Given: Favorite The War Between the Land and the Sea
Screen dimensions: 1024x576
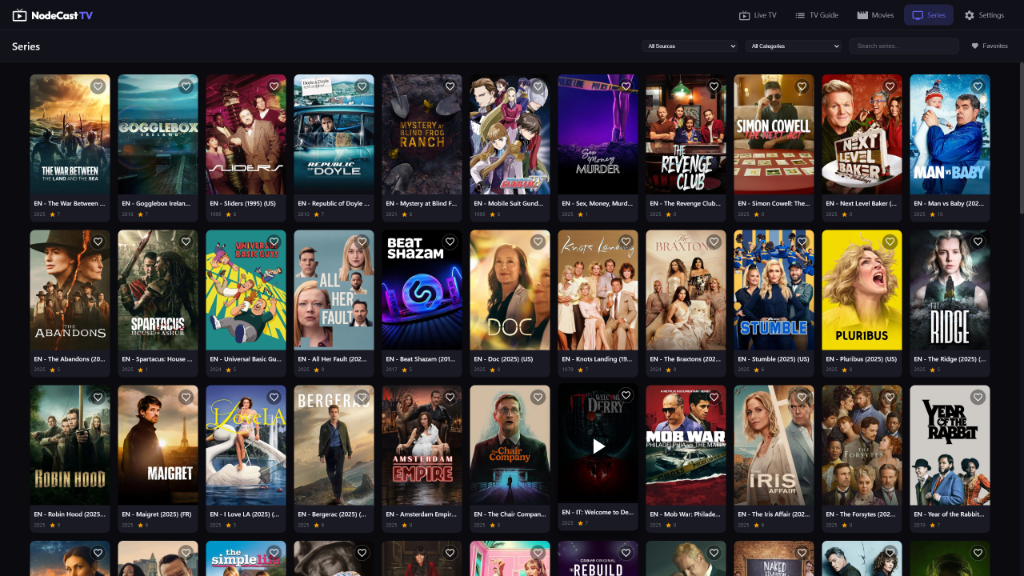Looking at the screenshot, I should 98,86.
